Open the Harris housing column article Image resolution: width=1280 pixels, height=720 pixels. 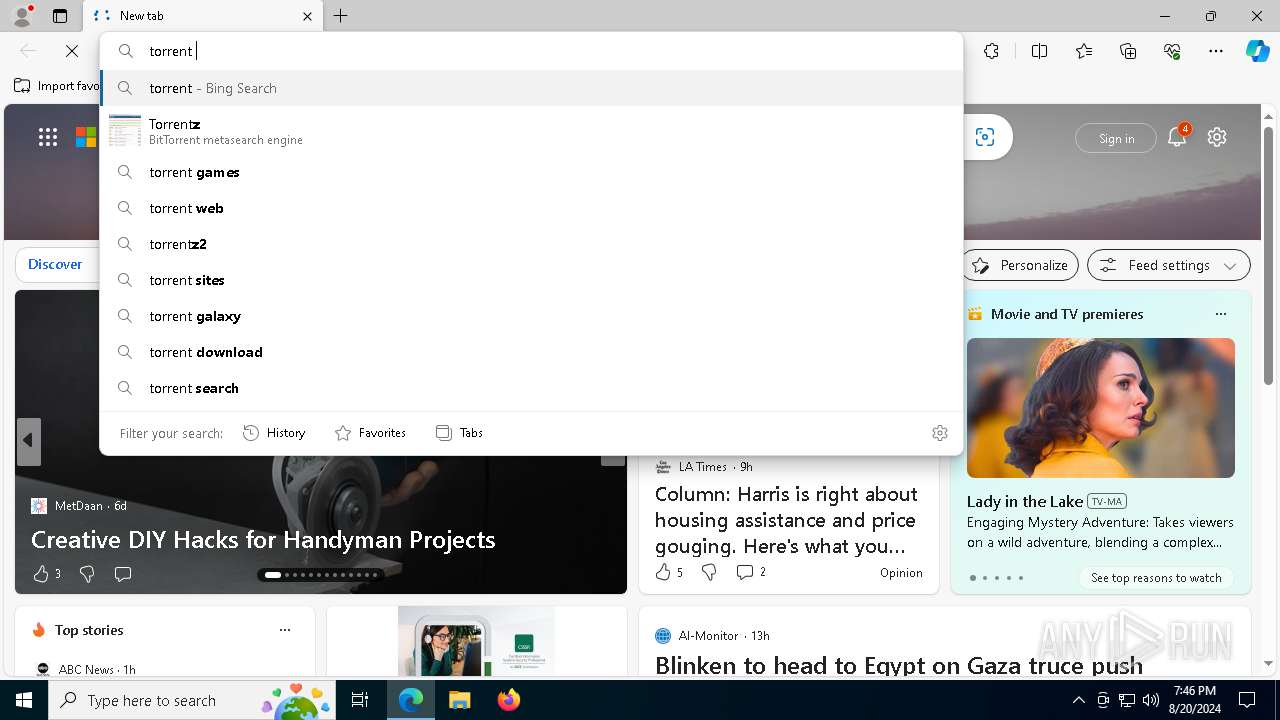pyautogui.click(x=786, y=520)
